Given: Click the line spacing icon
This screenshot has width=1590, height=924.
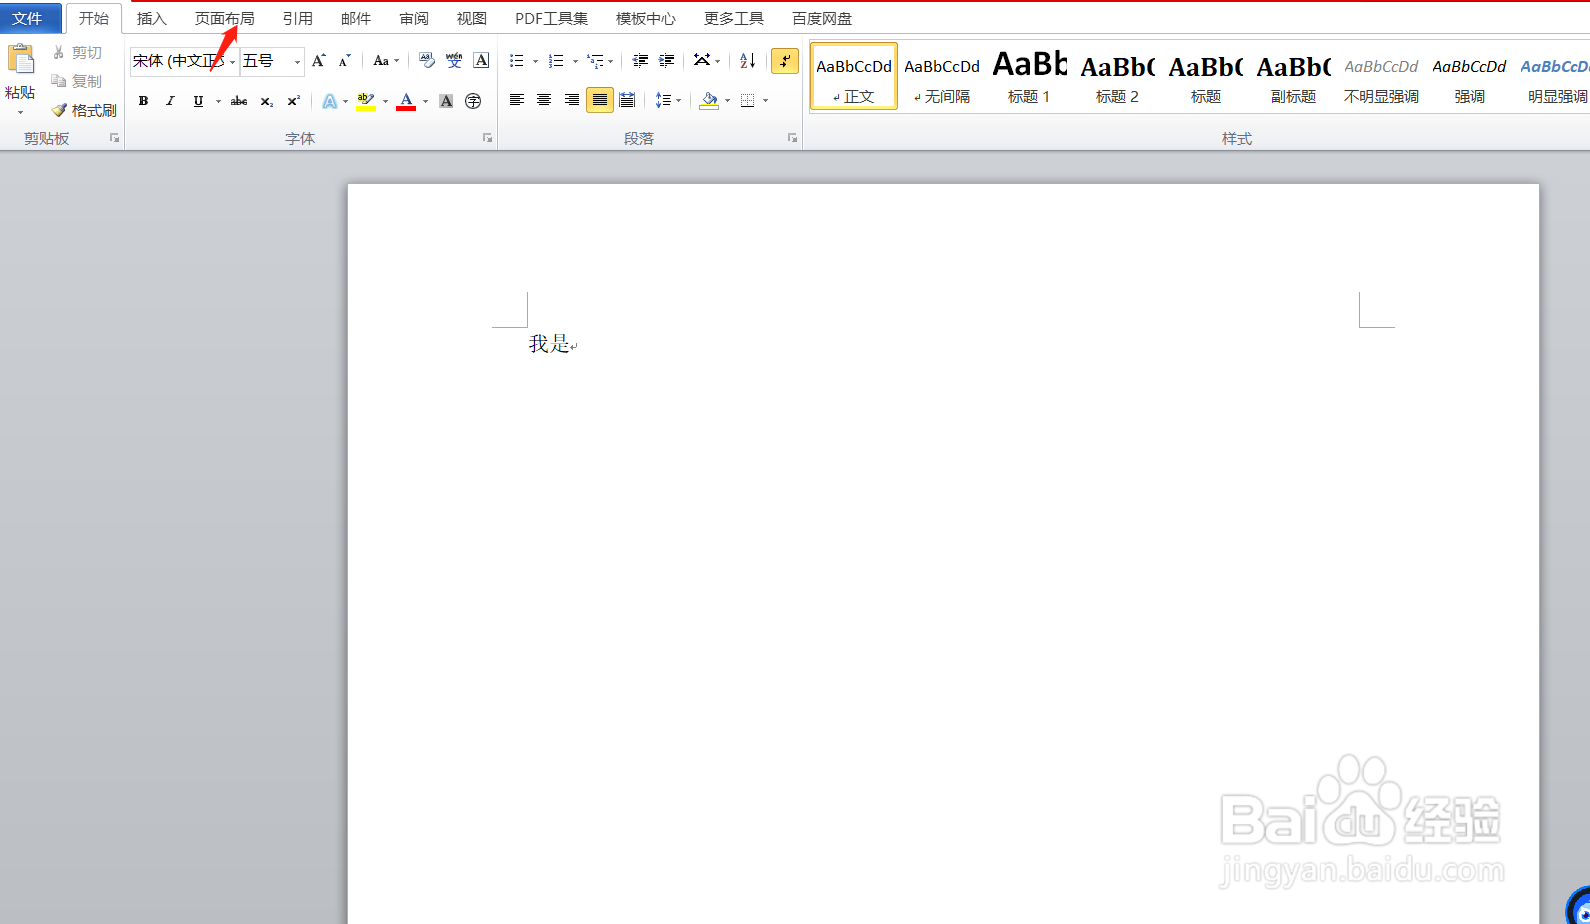Looking at the screenshot, I should click(663, 100).
